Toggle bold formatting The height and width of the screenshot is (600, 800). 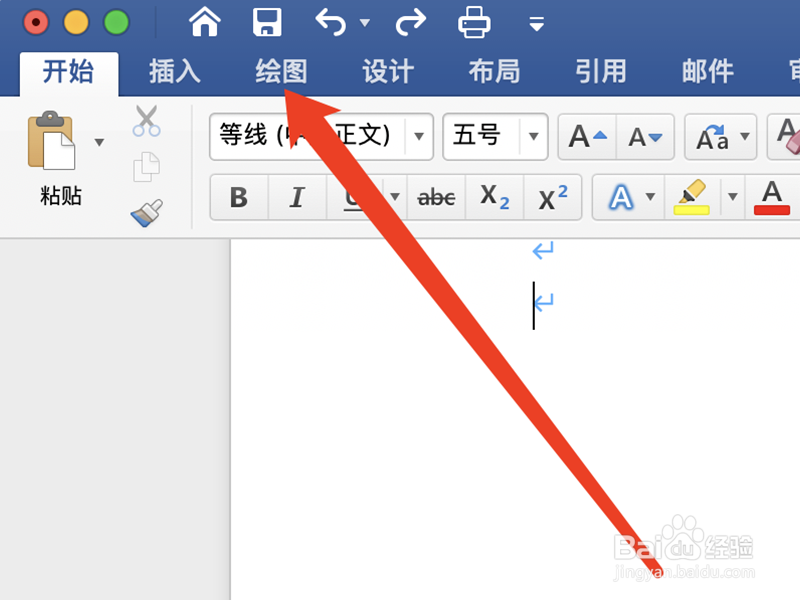239,197
